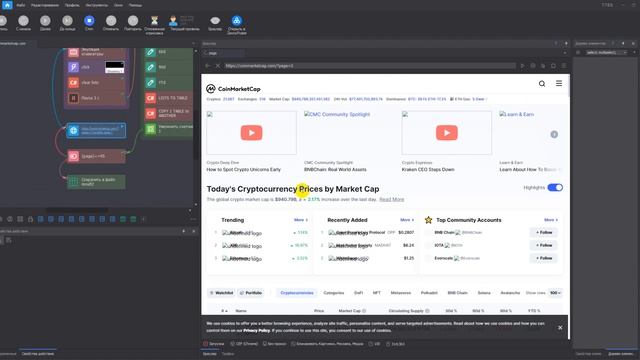The height and width of the screenshot is (360, 640).
Task: Click the Open in ZennoPoster blue icon
Action: [x=237, y=20]
